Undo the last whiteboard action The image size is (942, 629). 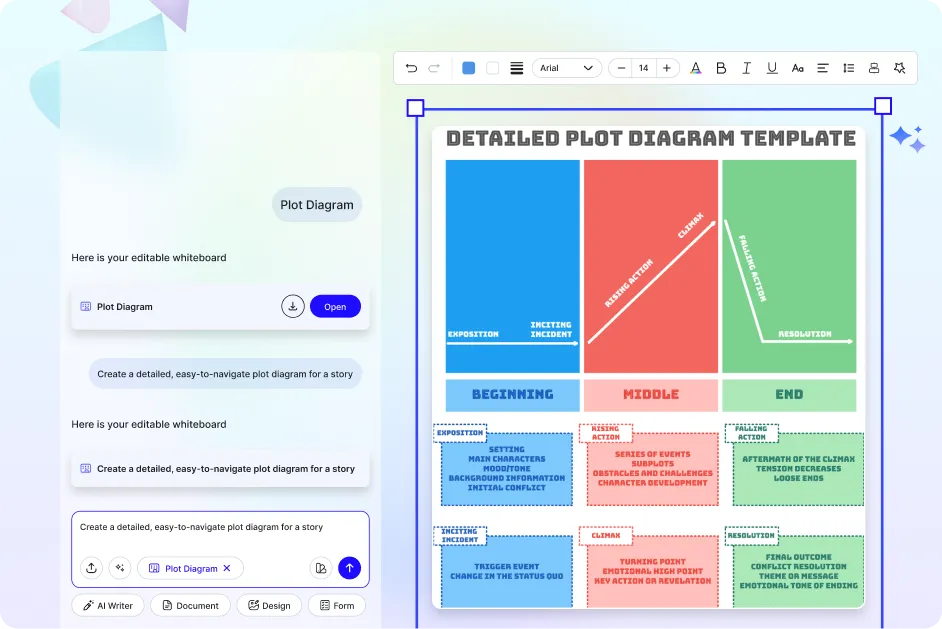(x=410, y=68)
